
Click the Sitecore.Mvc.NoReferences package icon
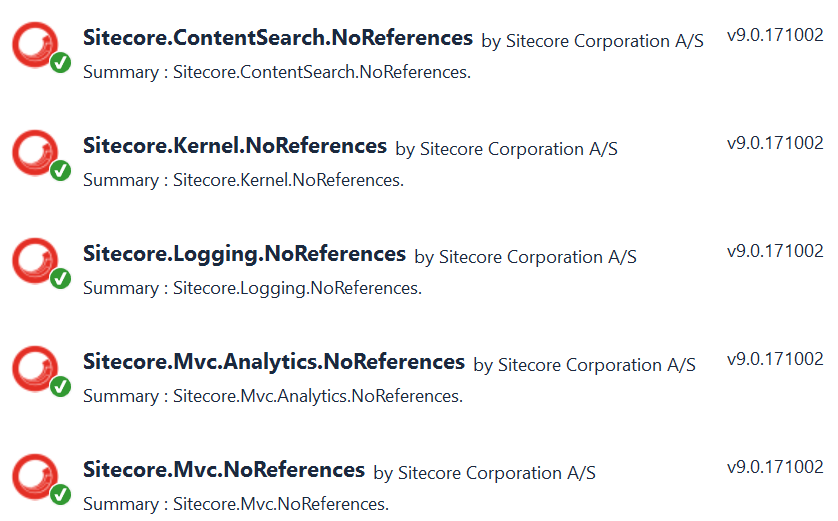point(36,477)
